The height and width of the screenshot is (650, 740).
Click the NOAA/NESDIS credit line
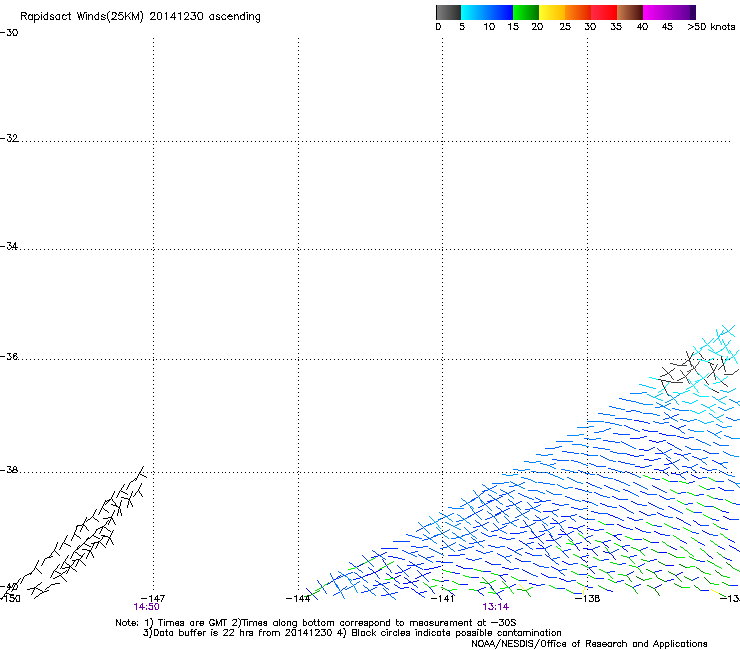click(x=589, y=644)
